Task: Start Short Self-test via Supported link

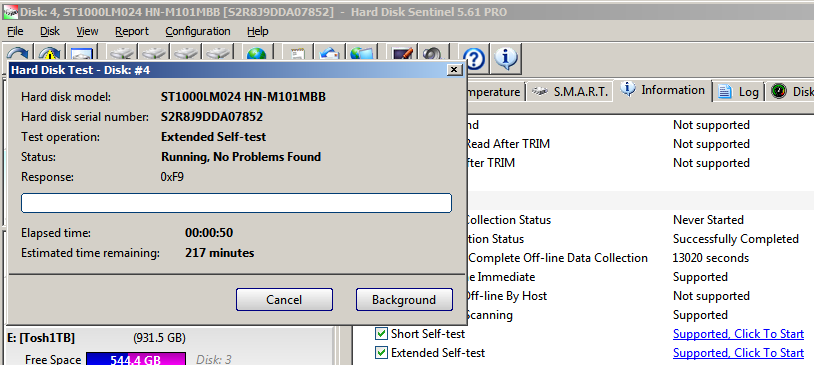Action: [738, 333]
